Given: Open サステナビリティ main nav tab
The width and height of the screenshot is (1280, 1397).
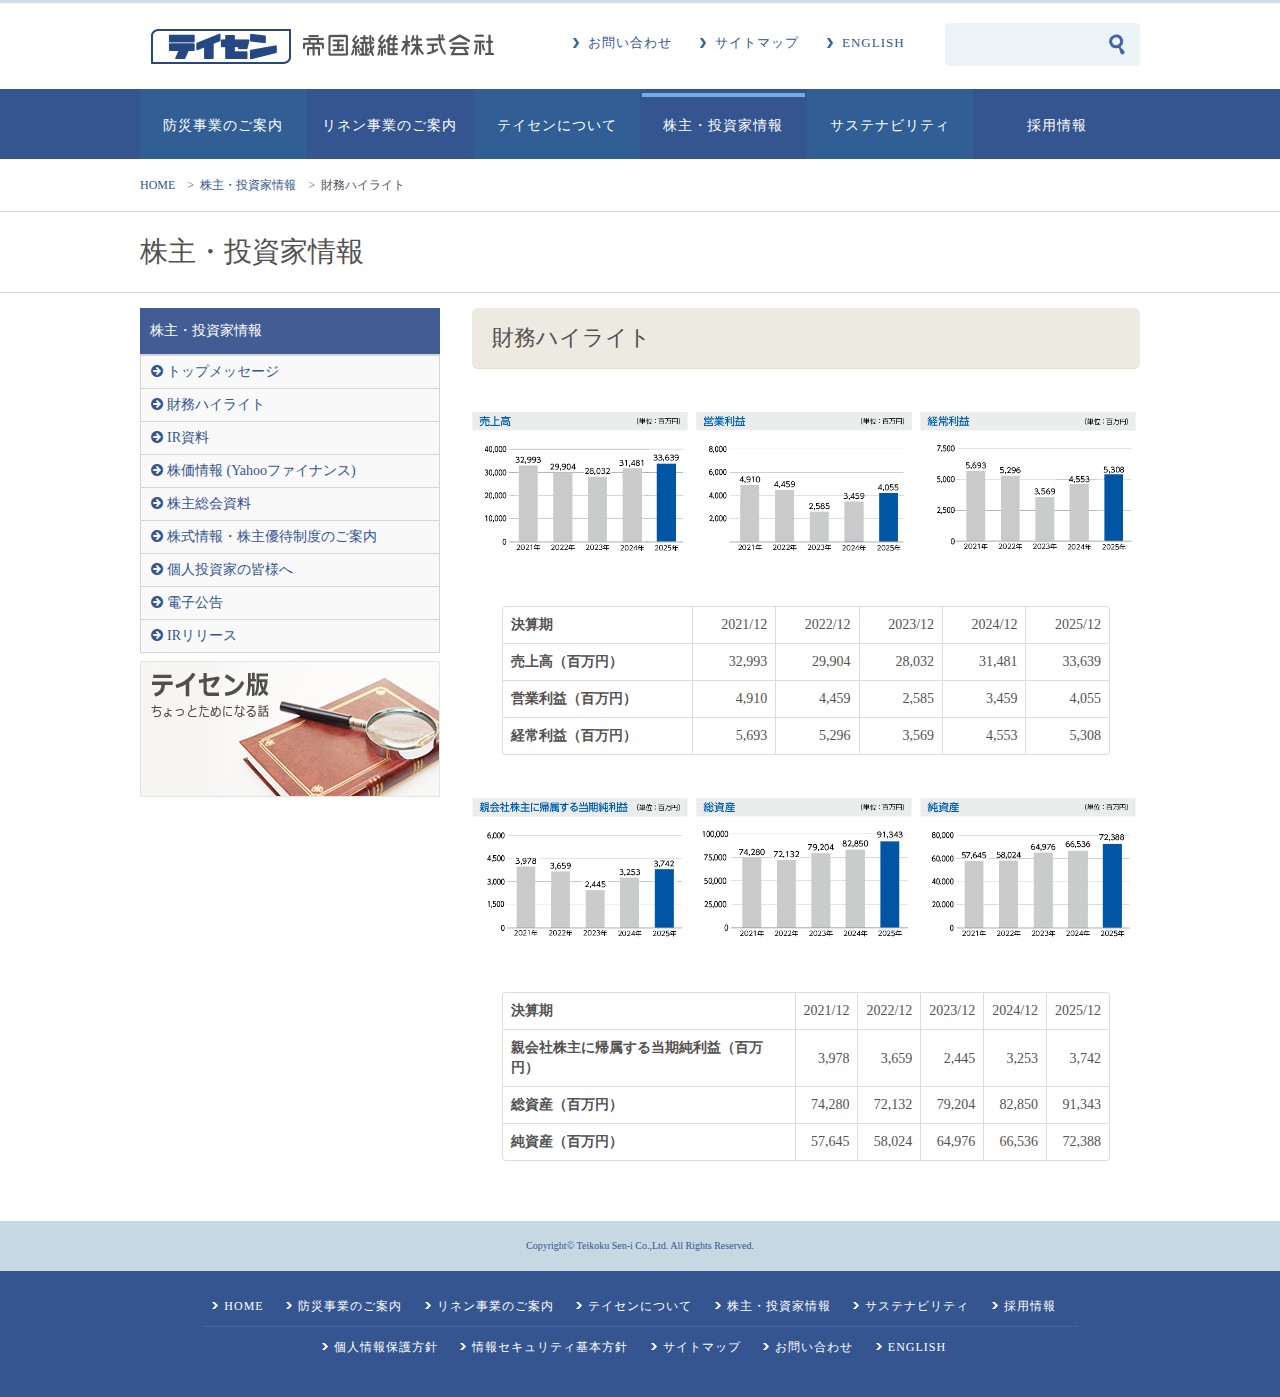Looking at the screenshot, I should 890,125.
